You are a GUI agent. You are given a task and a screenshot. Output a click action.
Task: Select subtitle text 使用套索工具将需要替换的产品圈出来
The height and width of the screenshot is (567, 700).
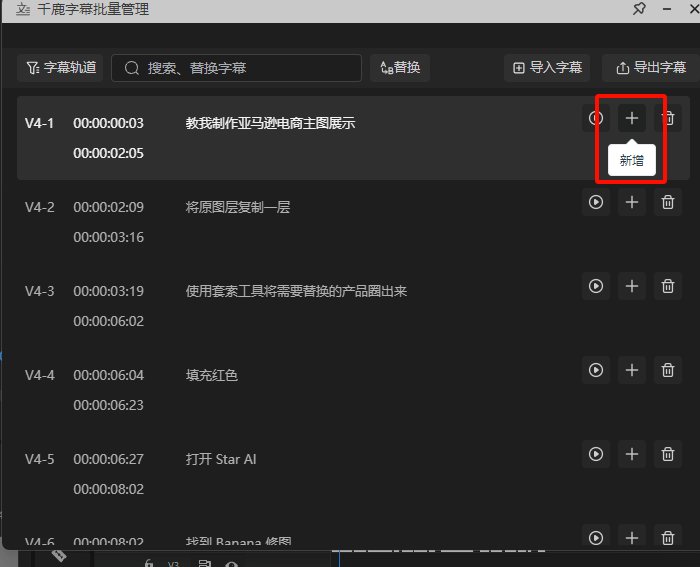(296, 291)
